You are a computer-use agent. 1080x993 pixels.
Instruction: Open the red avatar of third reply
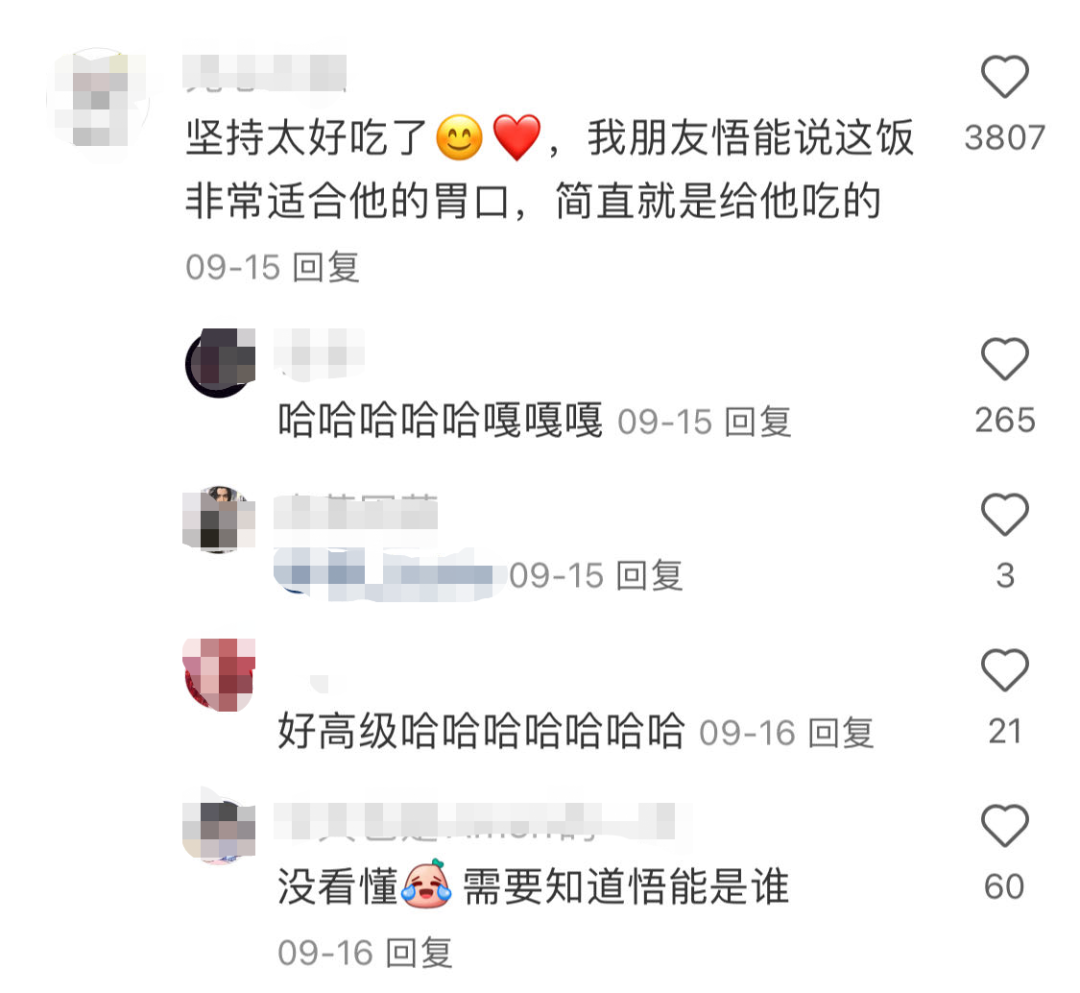219,675
